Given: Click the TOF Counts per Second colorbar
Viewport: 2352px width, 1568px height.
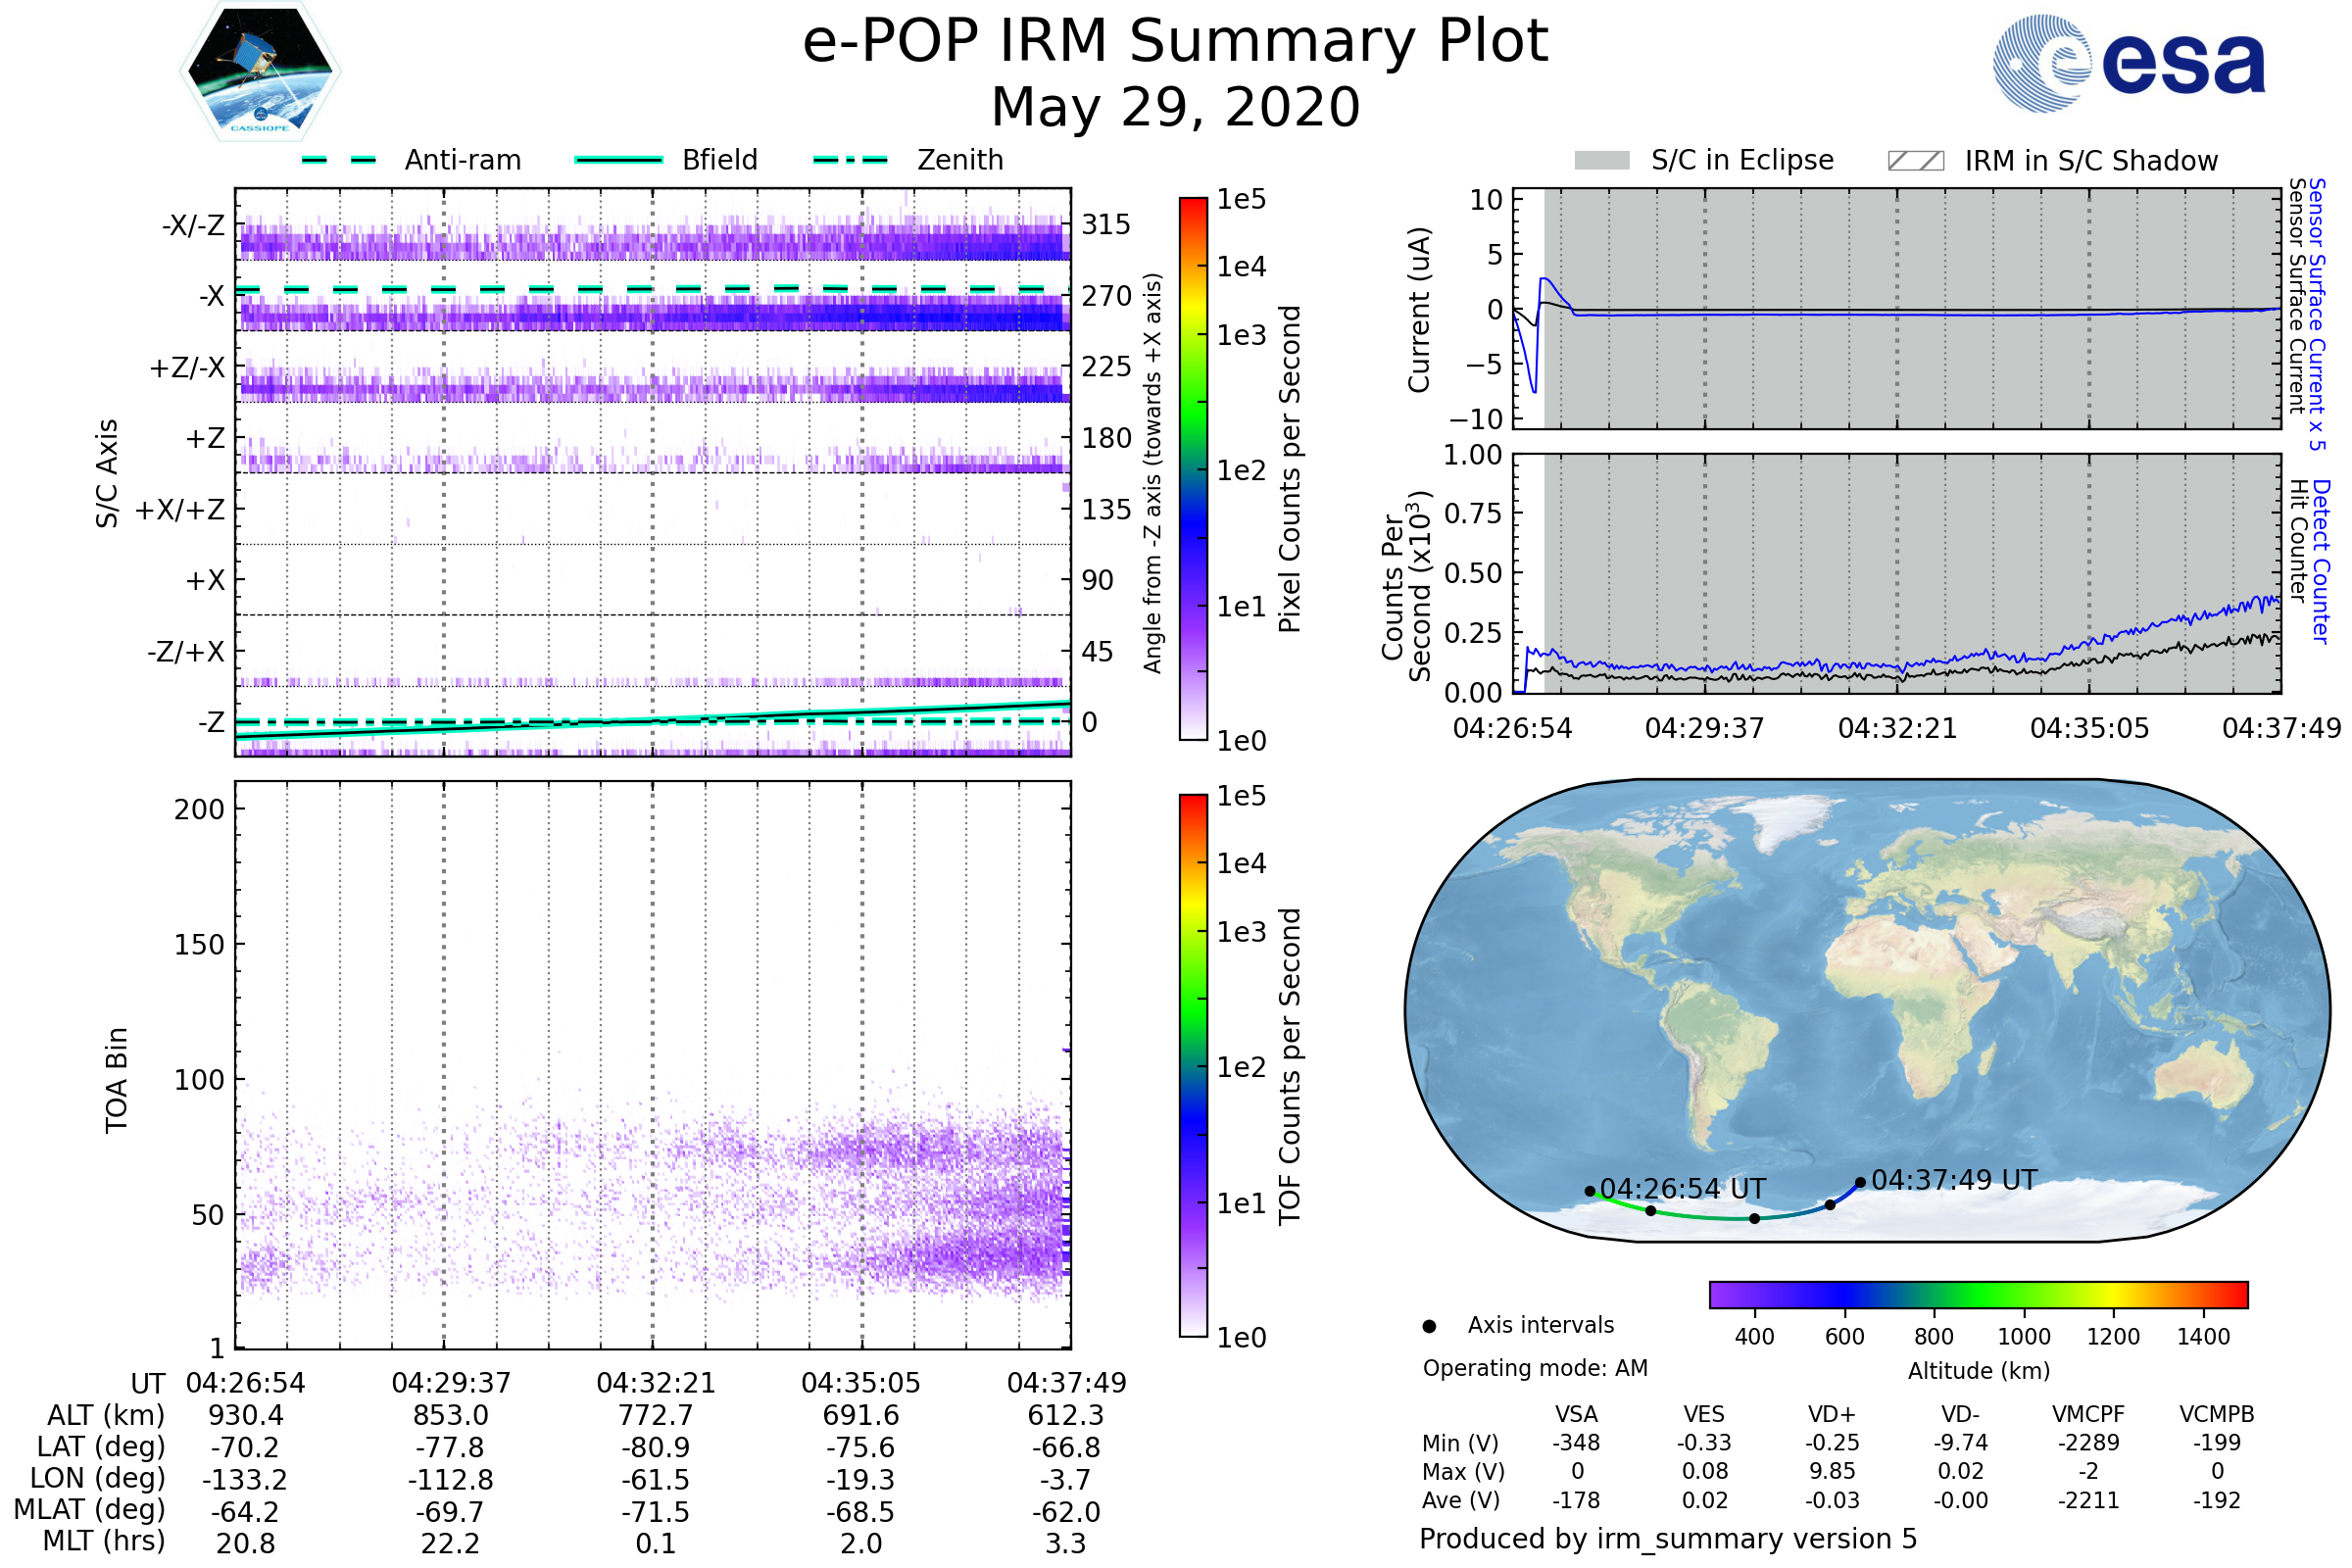Looking at the screenshot, I should pos(1193,1065).
